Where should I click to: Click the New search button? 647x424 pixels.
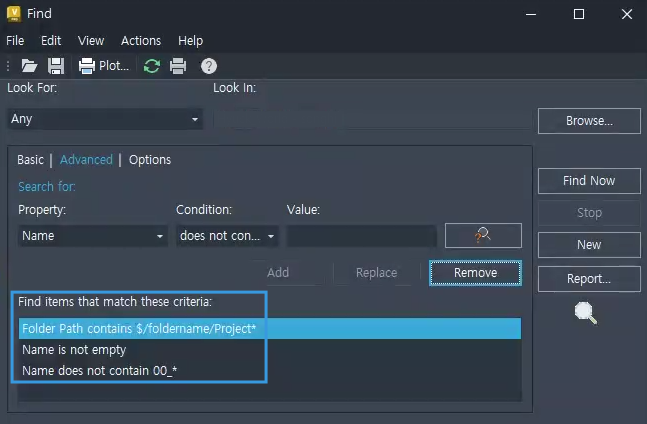pos(589,245)
